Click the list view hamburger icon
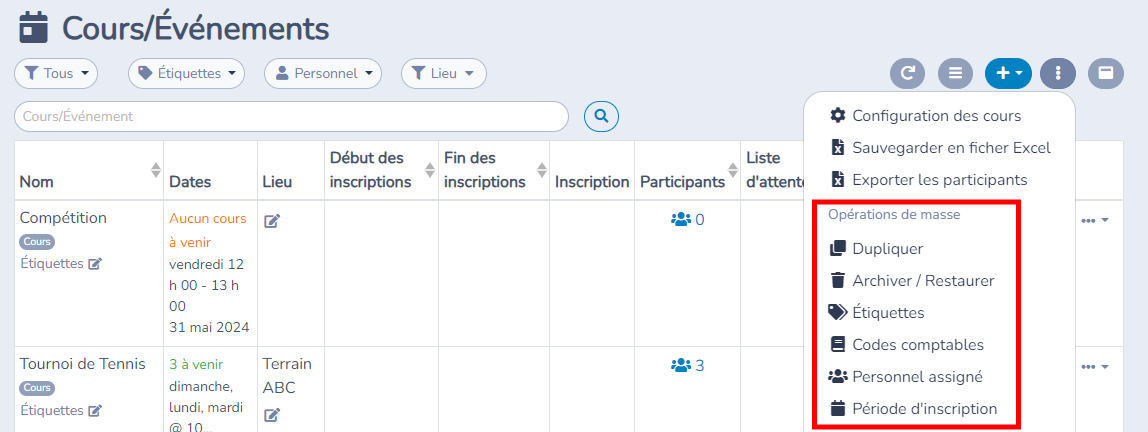 pyautogui.click(x=955, y=73)
